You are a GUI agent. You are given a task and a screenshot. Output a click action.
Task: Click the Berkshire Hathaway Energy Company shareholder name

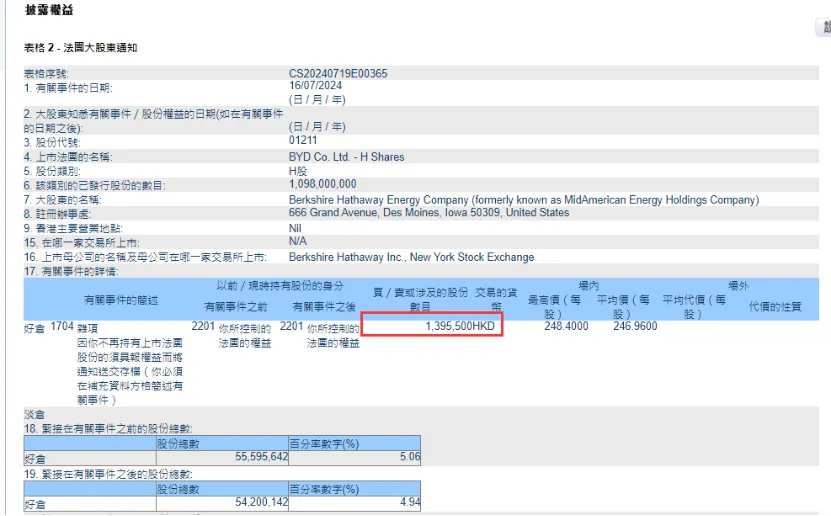(x=523, y=200)
